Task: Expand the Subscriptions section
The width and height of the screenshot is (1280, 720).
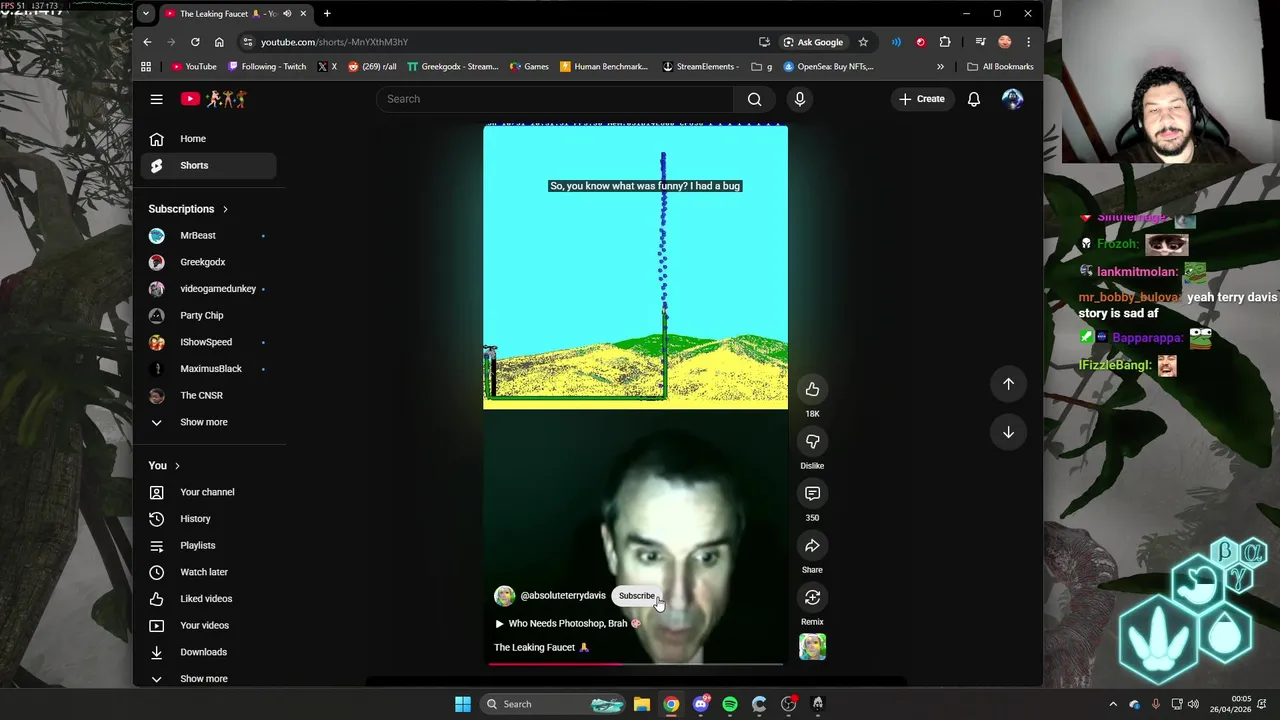Action: pos(188,209)
